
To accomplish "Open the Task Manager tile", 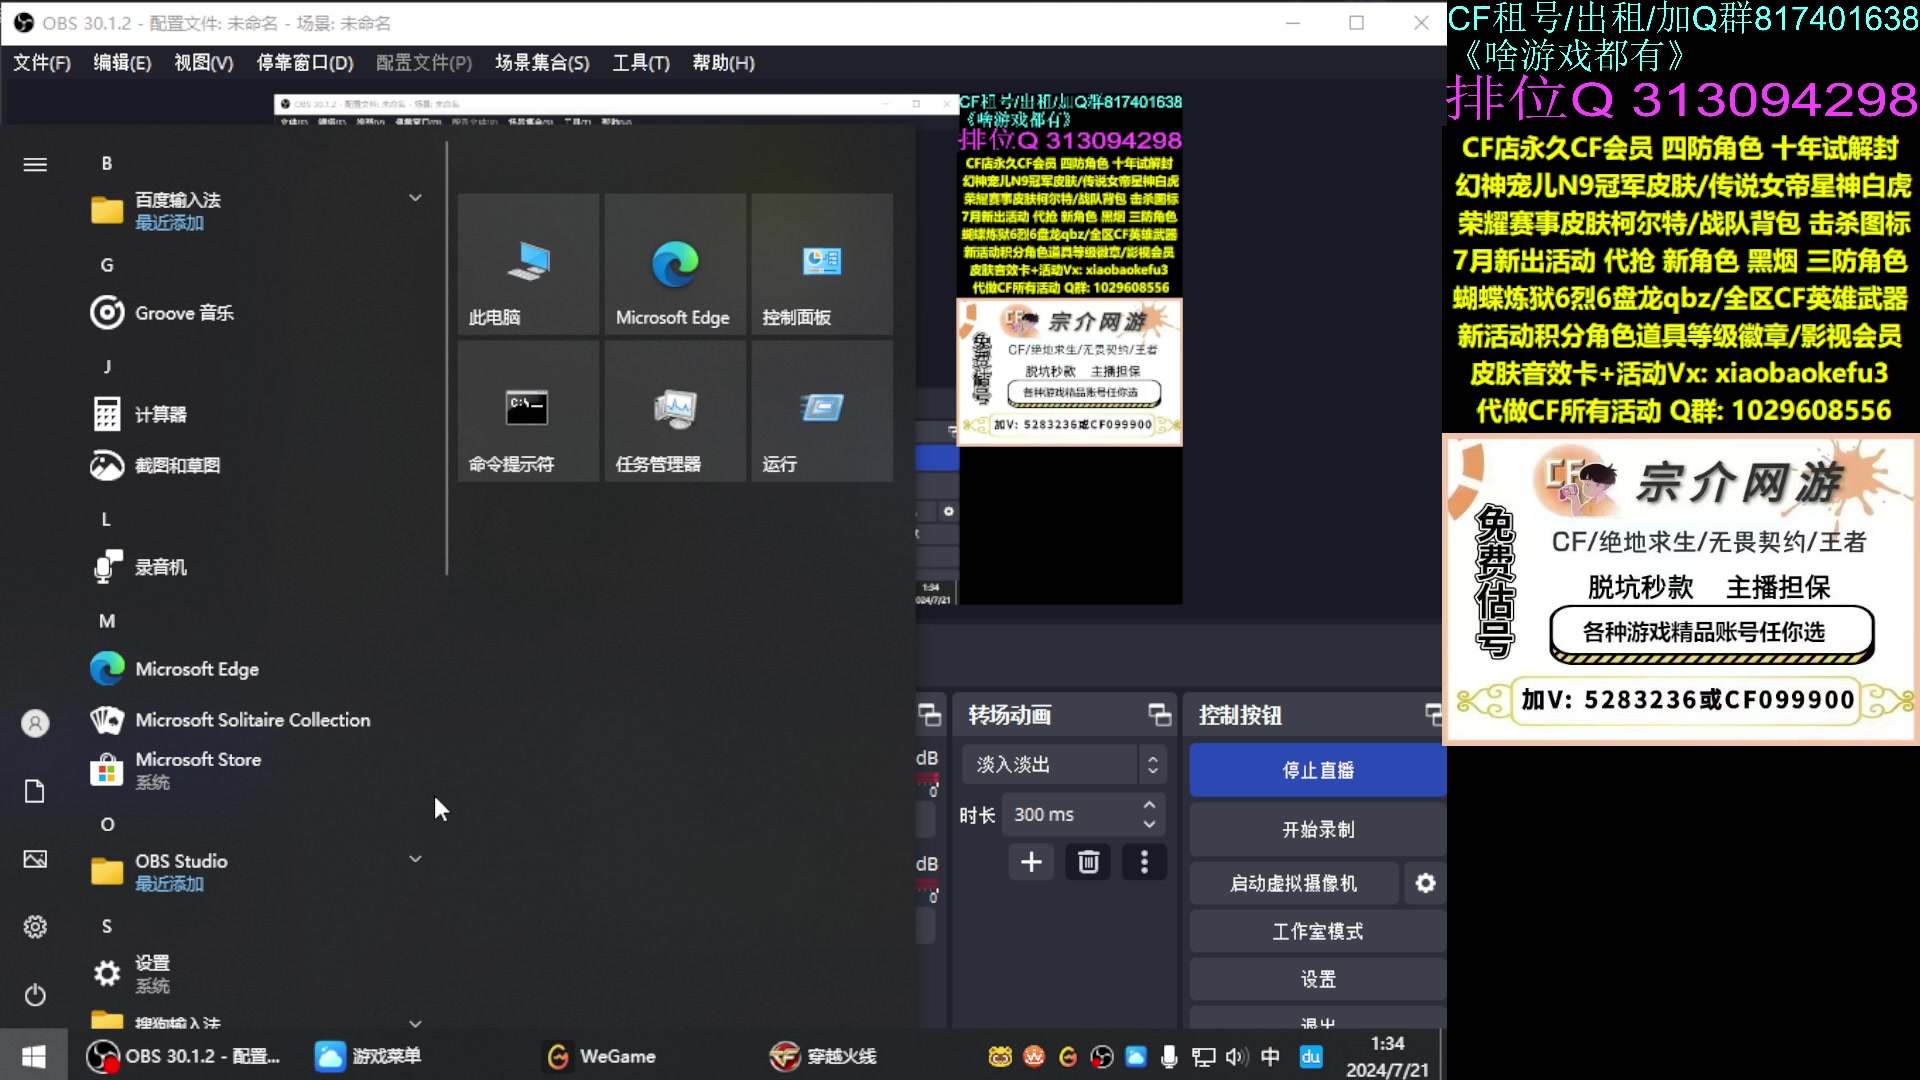I will click(675, 411).
